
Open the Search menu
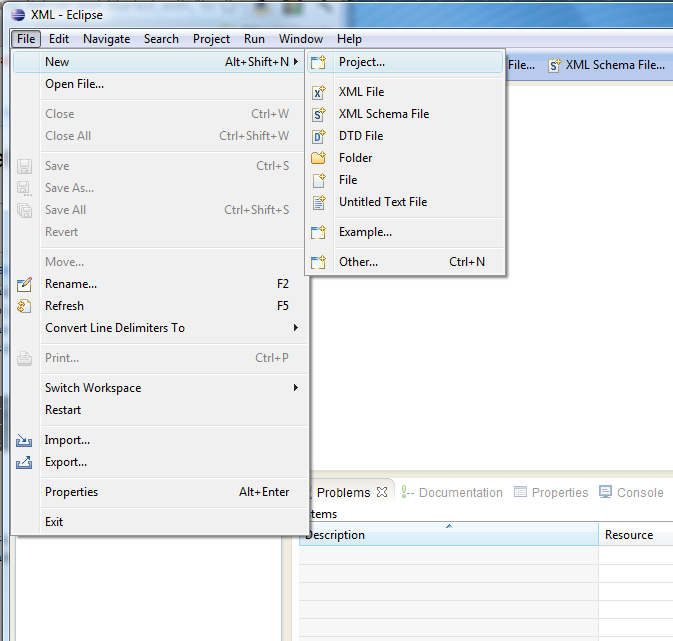[161, 39]
